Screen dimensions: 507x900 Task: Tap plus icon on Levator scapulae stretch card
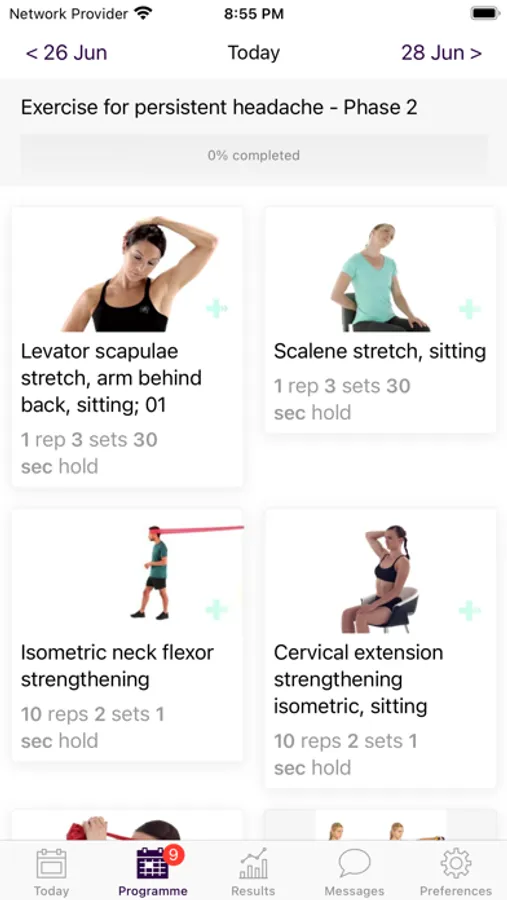pyautogui.click(x=216, y=309)
